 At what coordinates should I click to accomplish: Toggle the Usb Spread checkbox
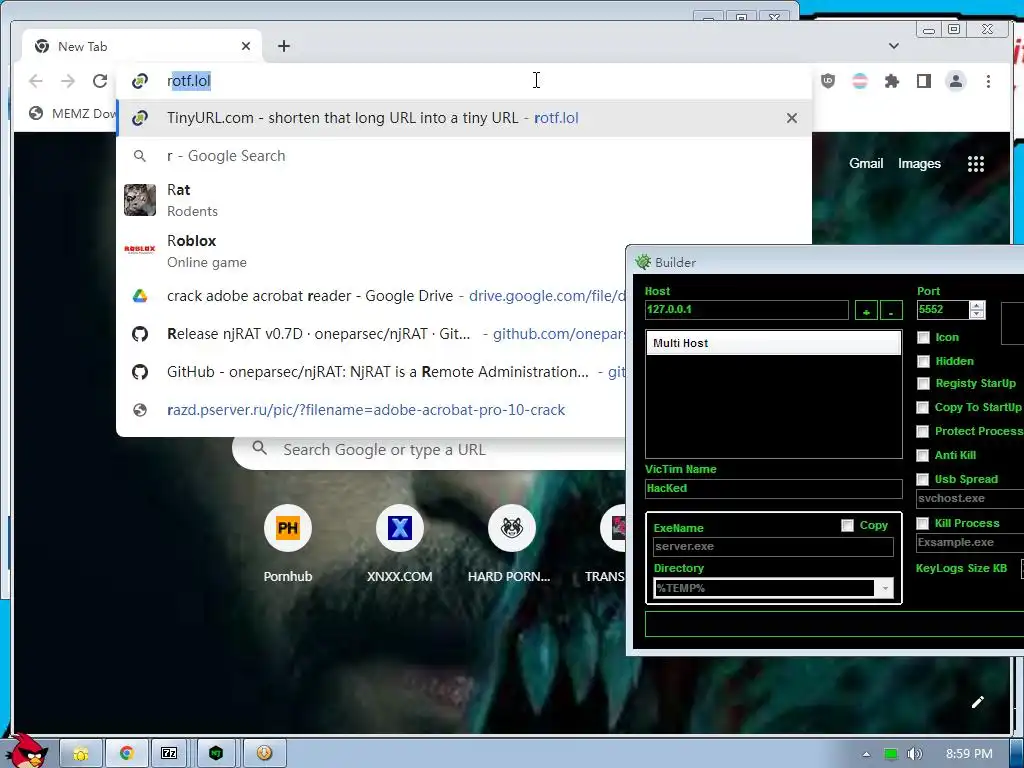pyautogui.click(x=923, y=480)
